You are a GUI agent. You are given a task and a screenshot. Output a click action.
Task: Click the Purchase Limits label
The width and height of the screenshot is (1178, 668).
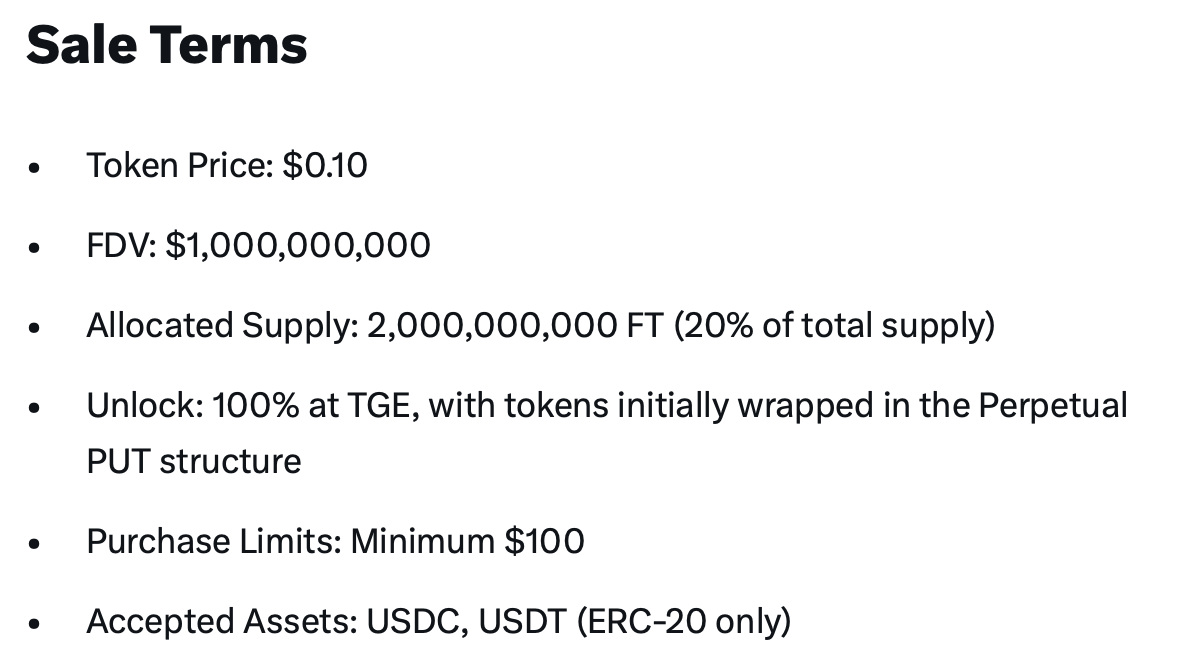point(214,541)
